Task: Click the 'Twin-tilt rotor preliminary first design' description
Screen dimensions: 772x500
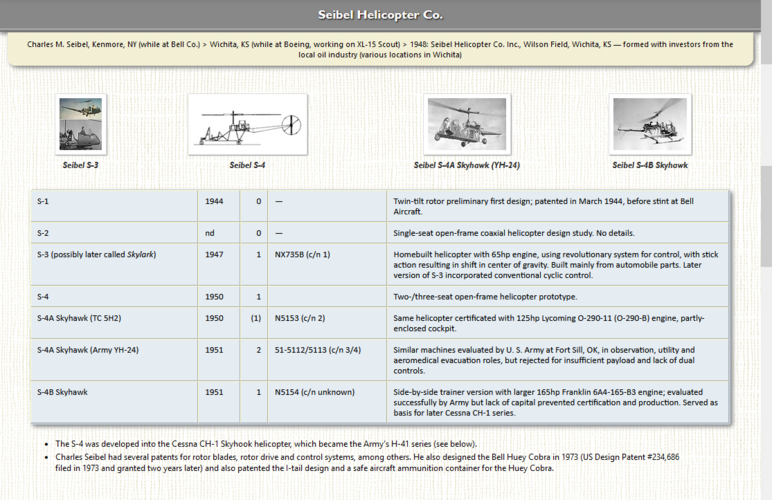Action: [x=557, y=206]
